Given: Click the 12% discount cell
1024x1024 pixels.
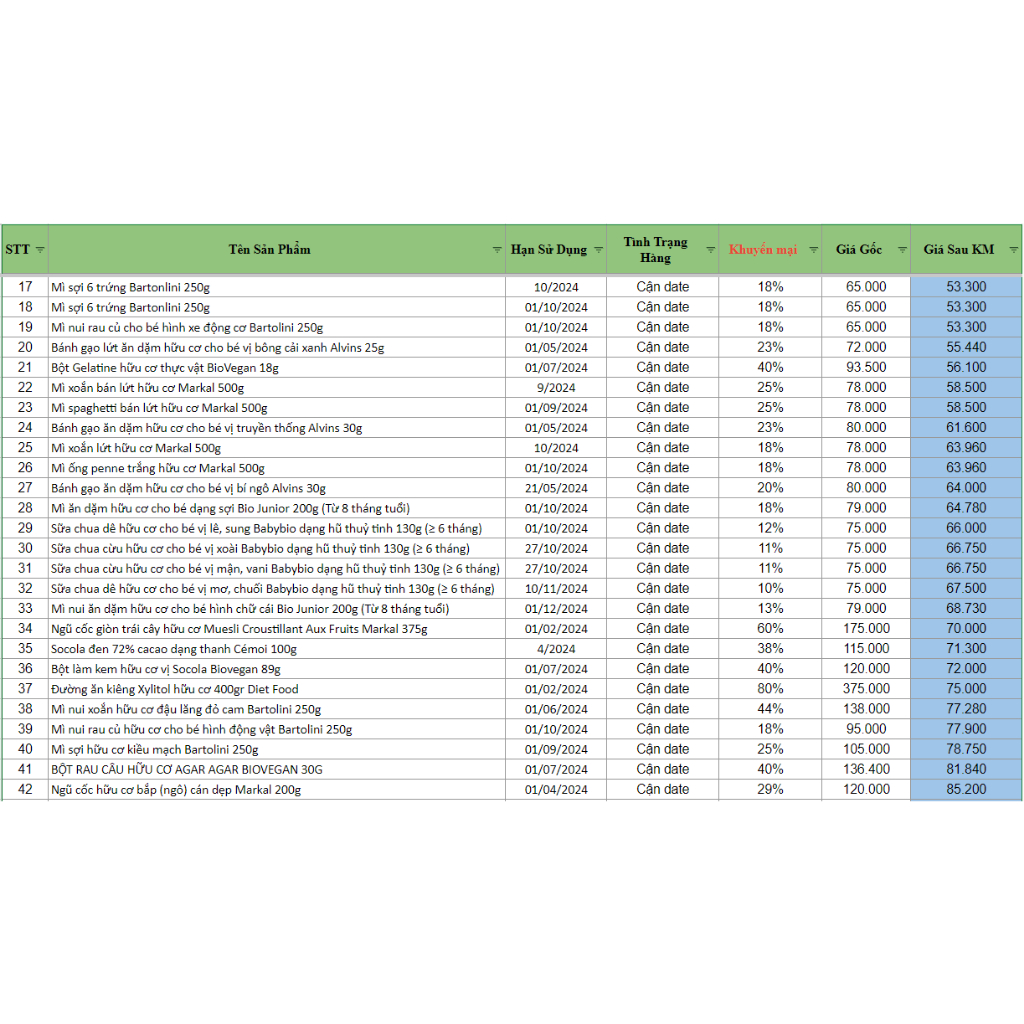Looking at the screenshot, I should tap(770, 528).
